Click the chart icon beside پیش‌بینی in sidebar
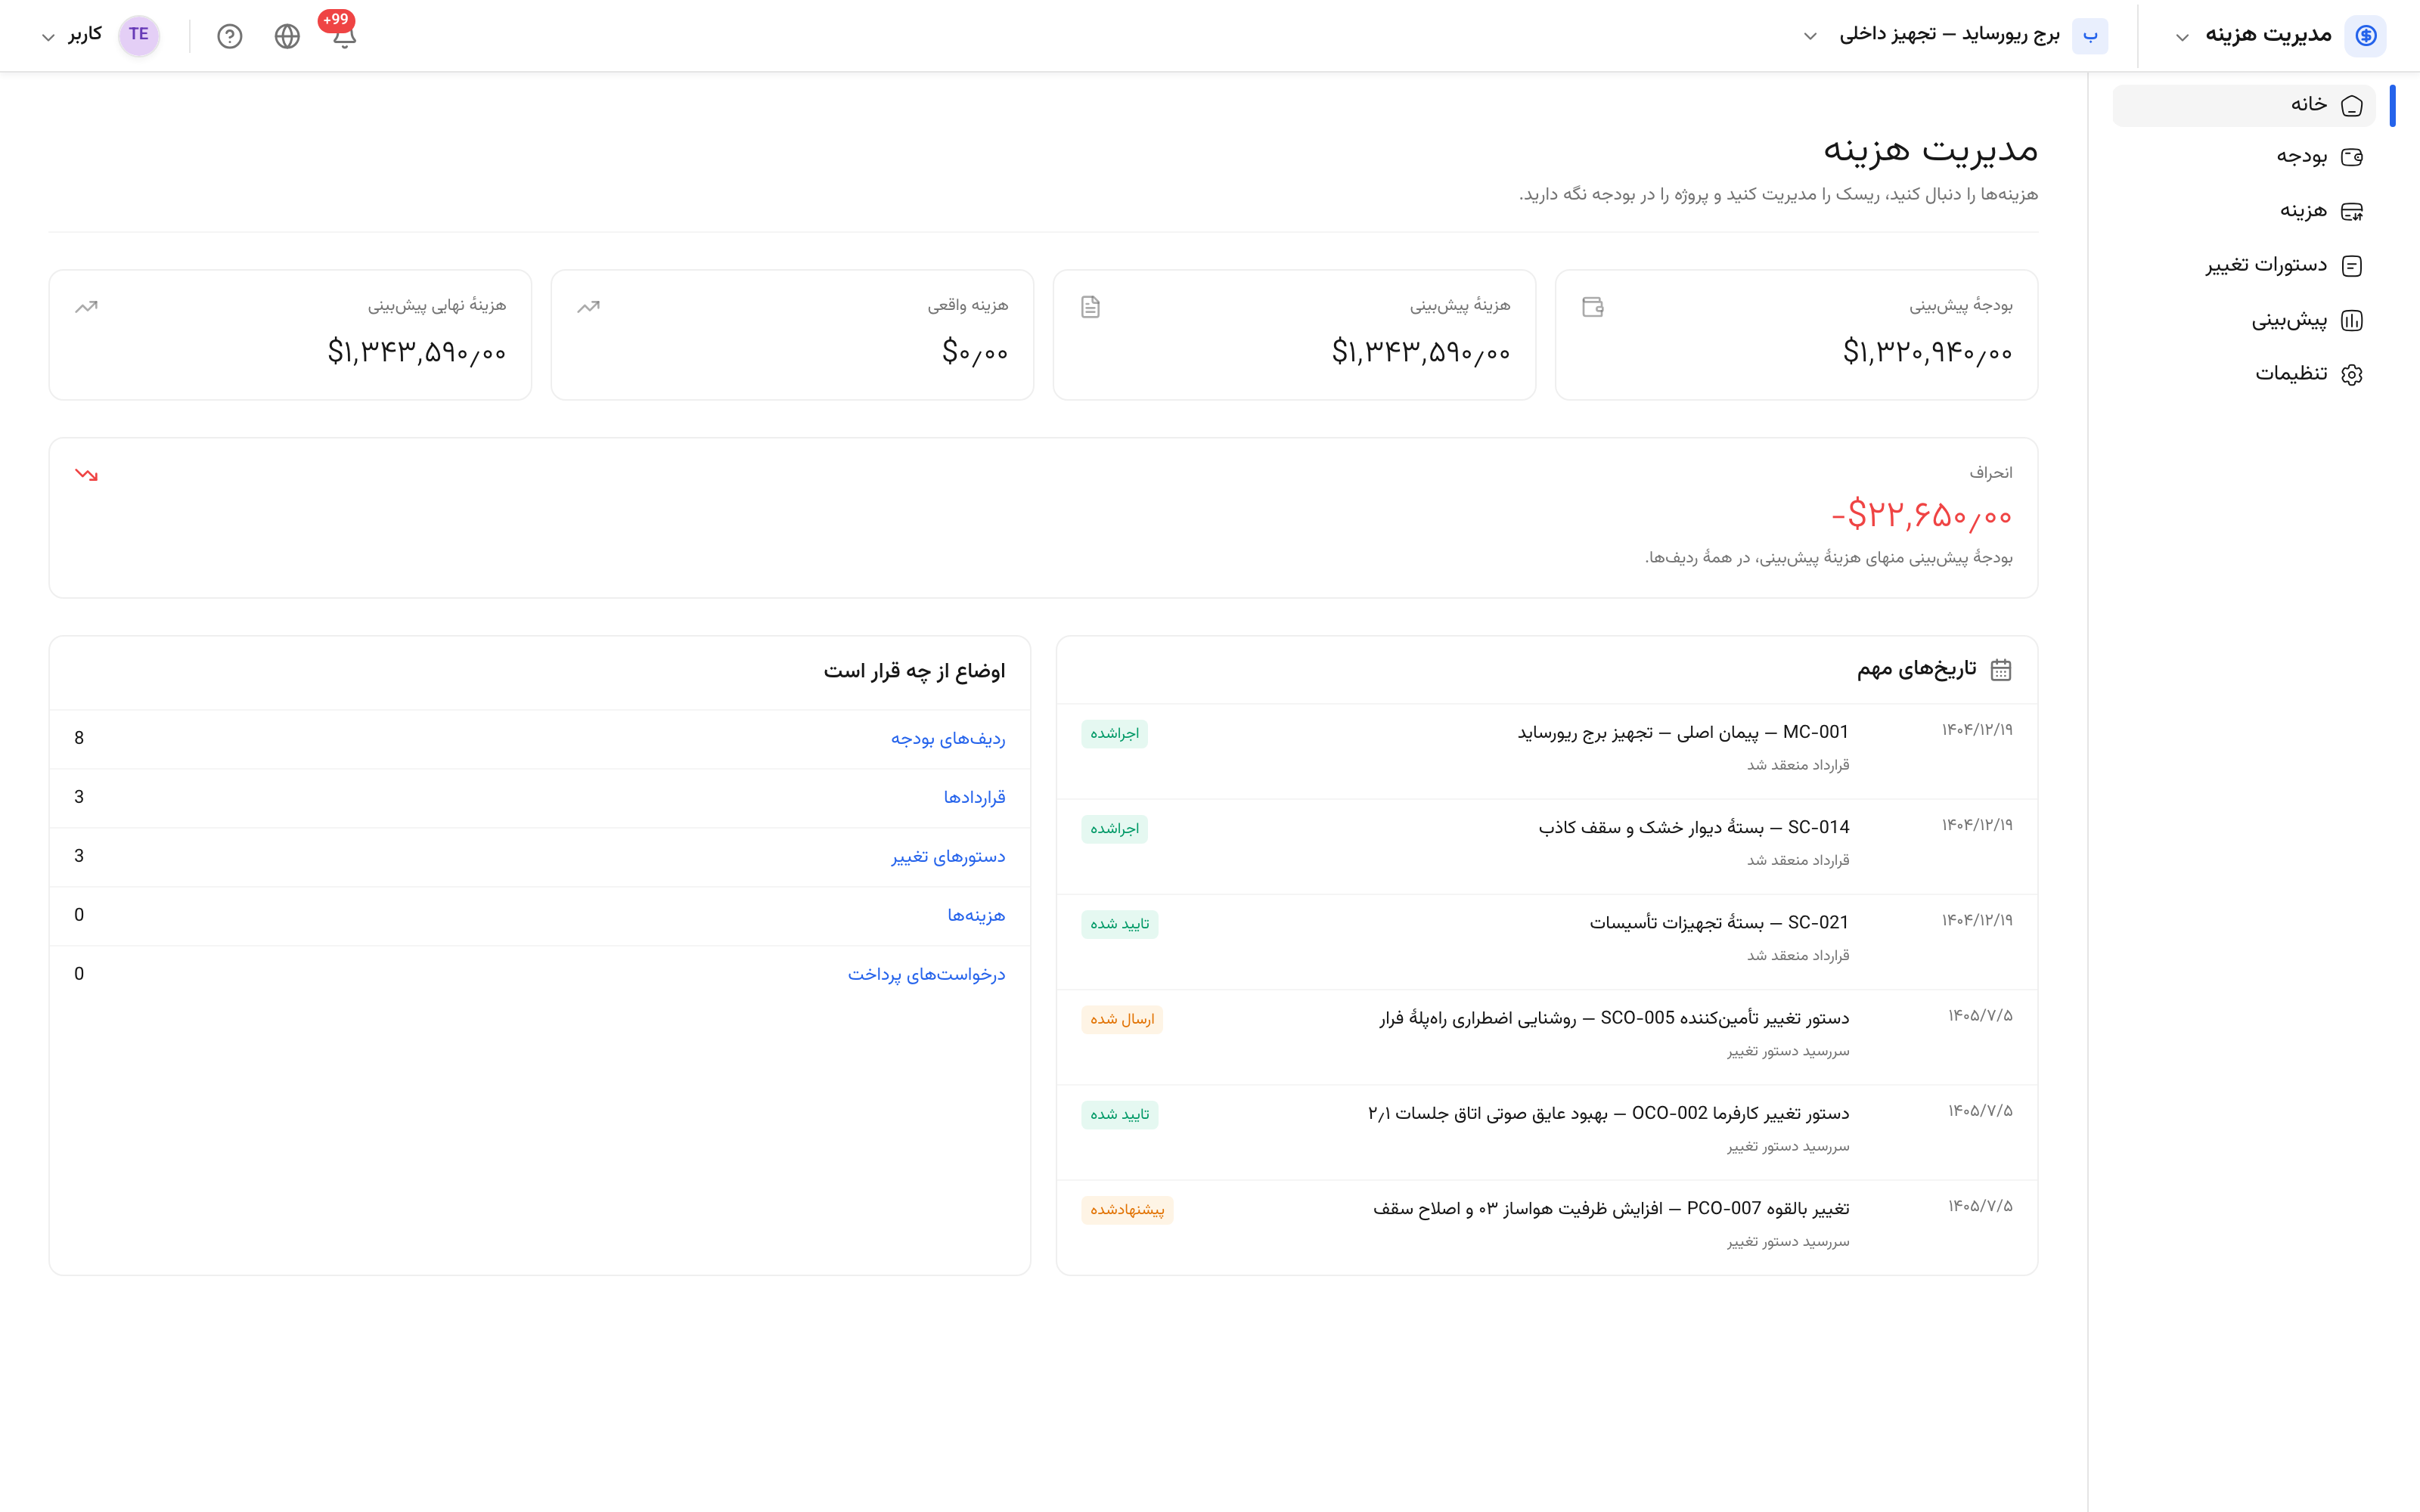The width and height of the screenshot is (2420, 1512). [2352, 320]
